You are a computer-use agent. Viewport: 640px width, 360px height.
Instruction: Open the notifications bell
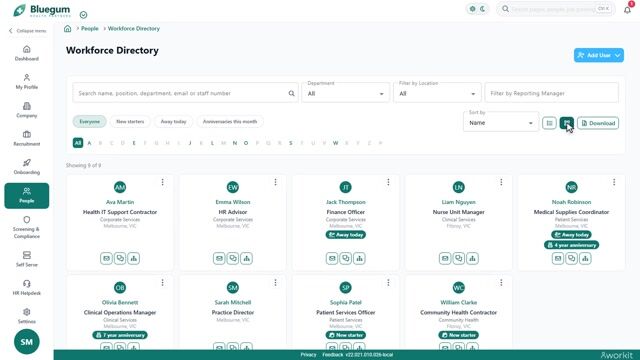(x=627, y=10)
